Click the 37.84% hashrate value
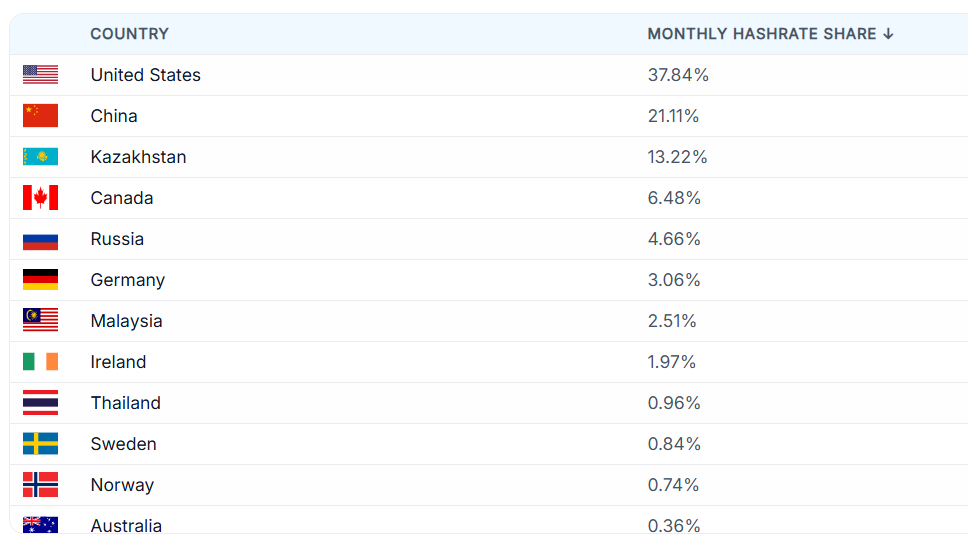Screen dimensions: 968x545 678,75
